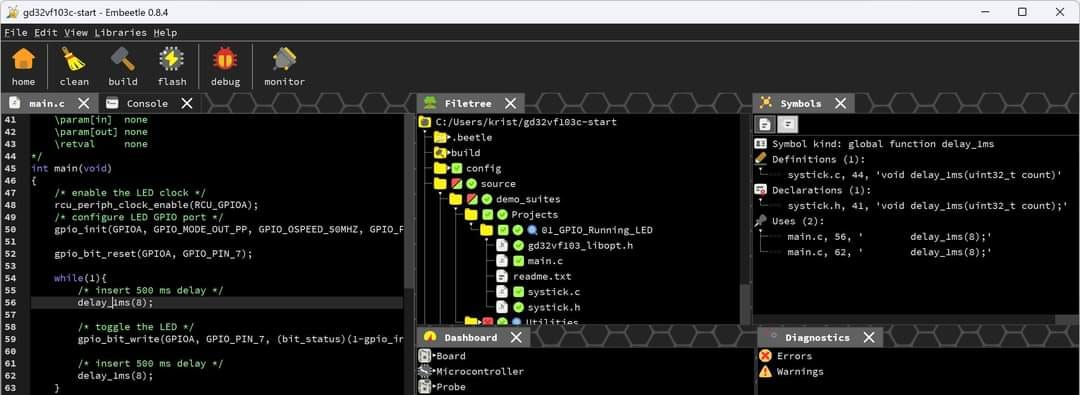Toggle the green checkbox beside config folder
The width and height of the screenshot is (1080, 395).
point(456,168)
